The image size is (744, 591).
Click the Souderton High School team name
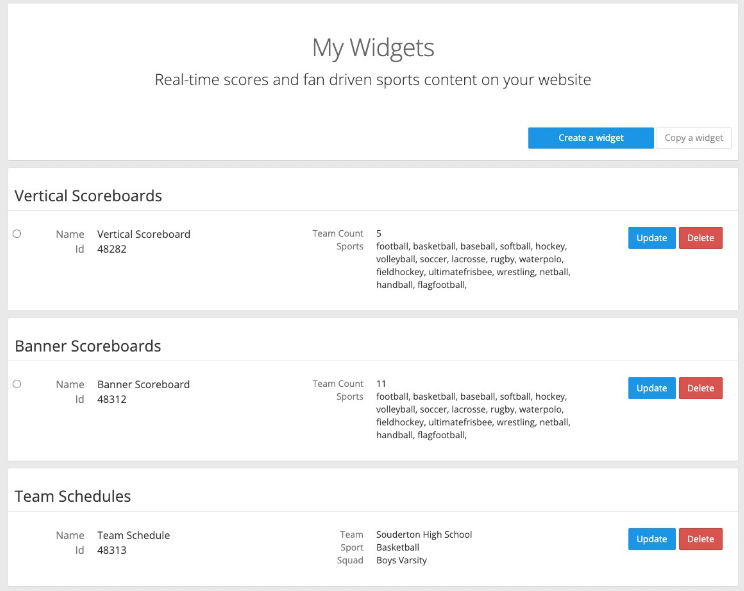[x=424, y=535]
